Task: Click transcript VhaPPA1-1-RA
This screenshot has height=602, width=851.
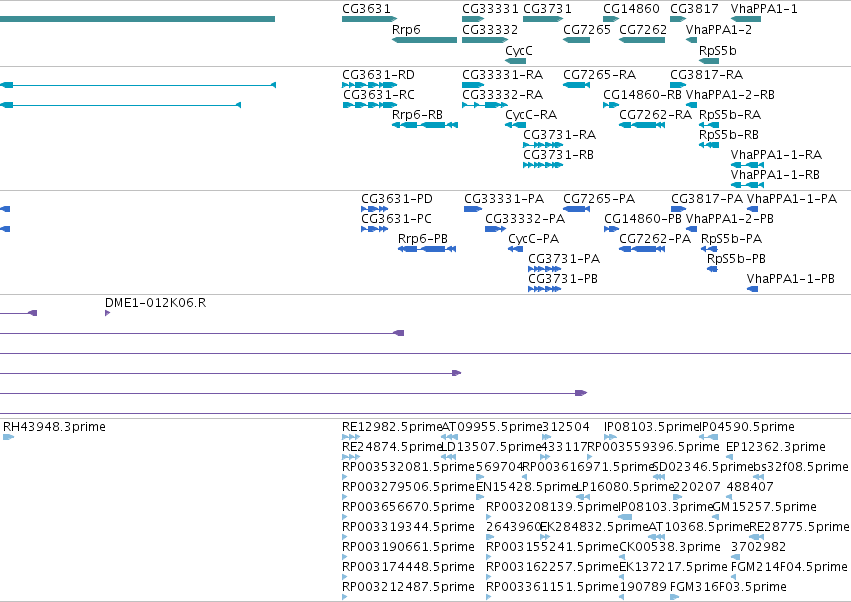Action: pos(776,155)
